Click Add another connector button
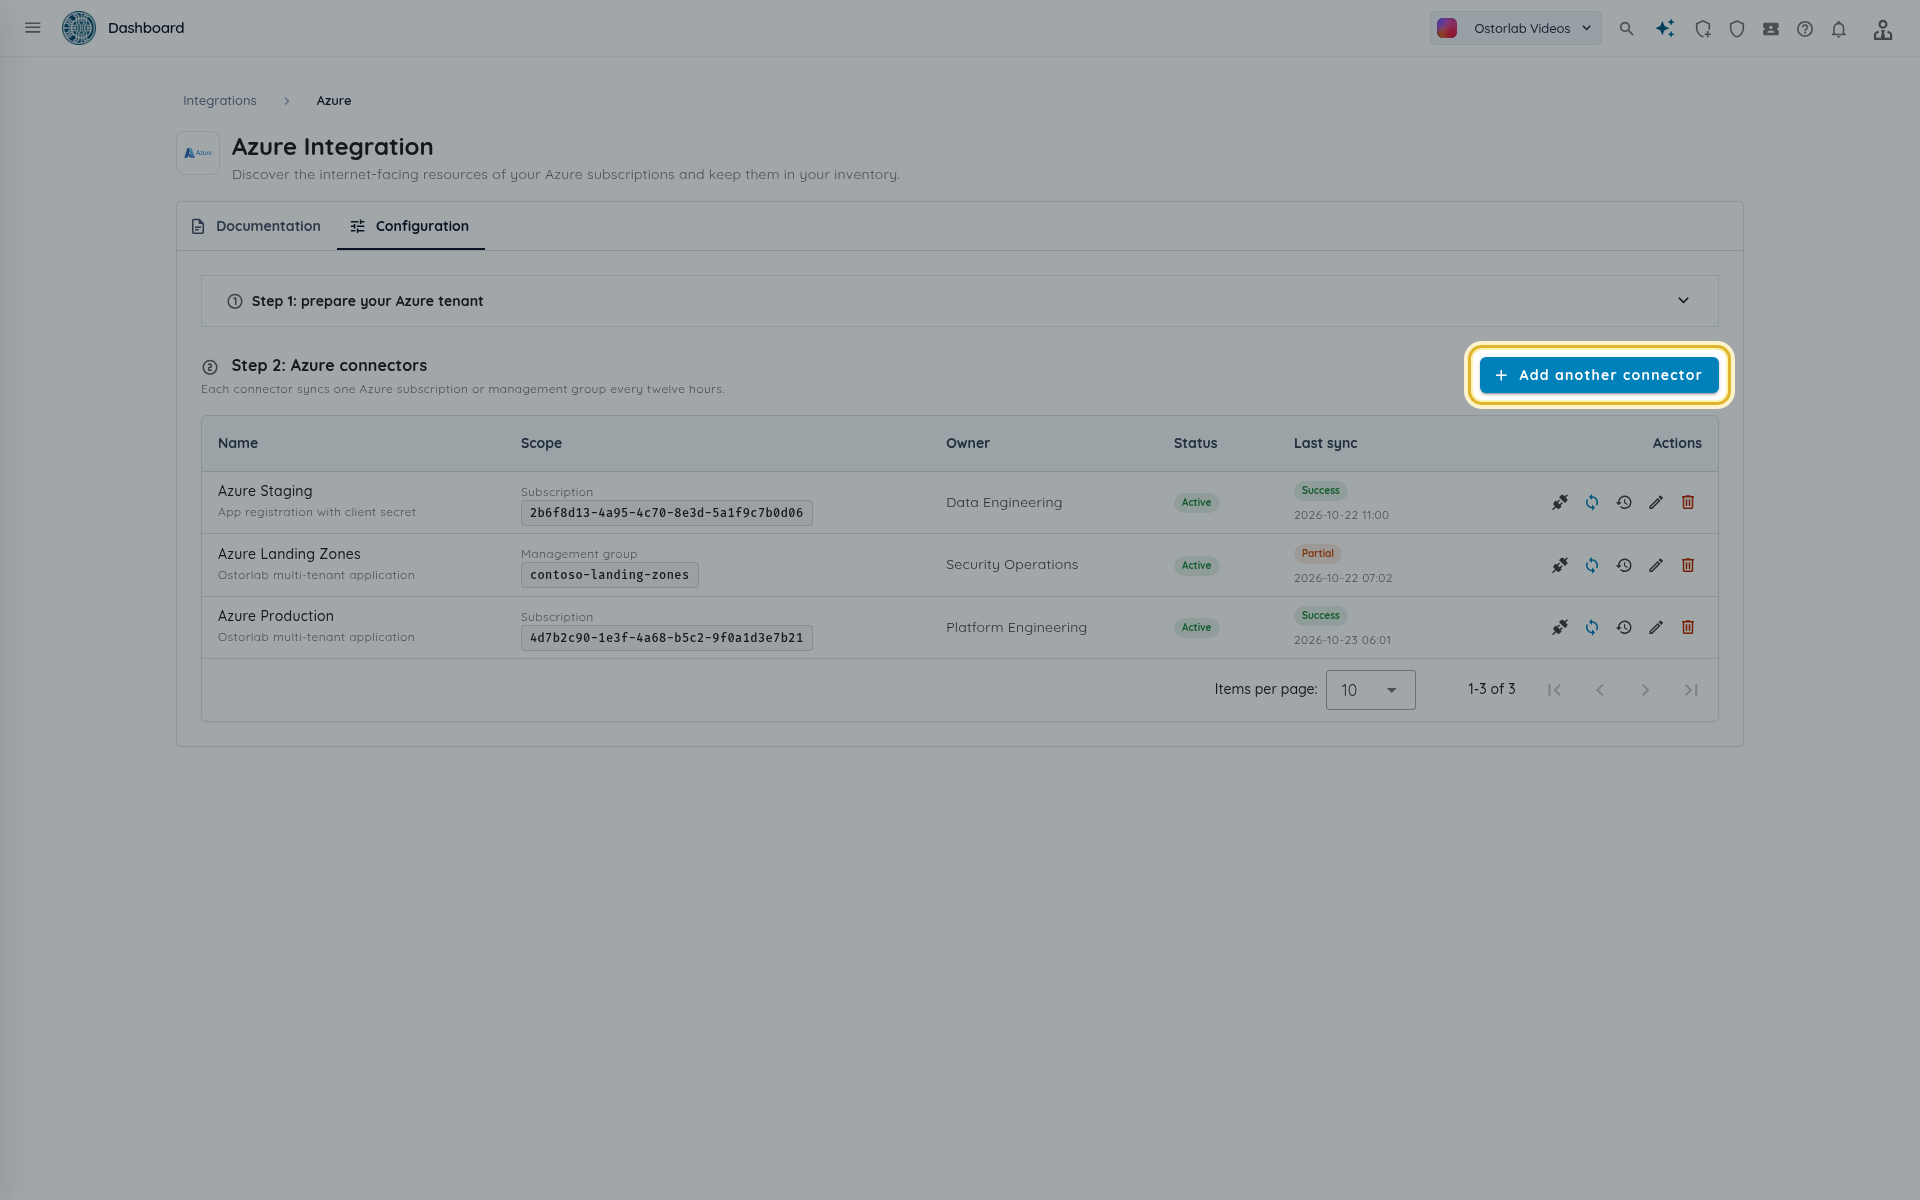The height and width of the screenshot is (1200, 1920). coord(1599,376)
